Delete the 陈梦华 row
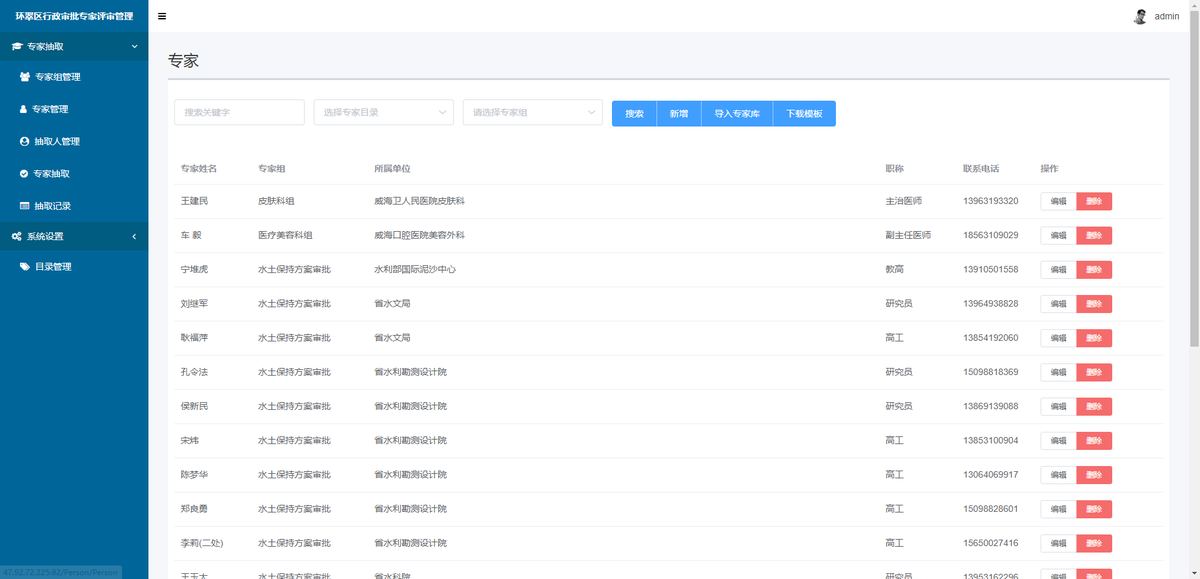Viewport: 1200px width, 579px height. click(1094, 475)
